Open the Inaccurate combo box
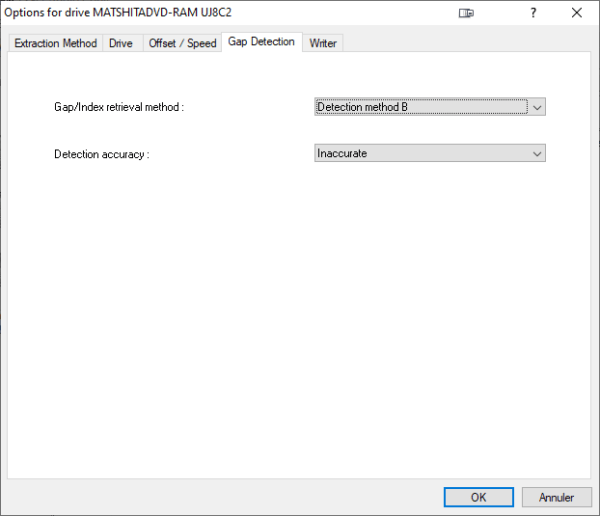The width and height of the screenshot is (600, 516). tap(430, 153)
